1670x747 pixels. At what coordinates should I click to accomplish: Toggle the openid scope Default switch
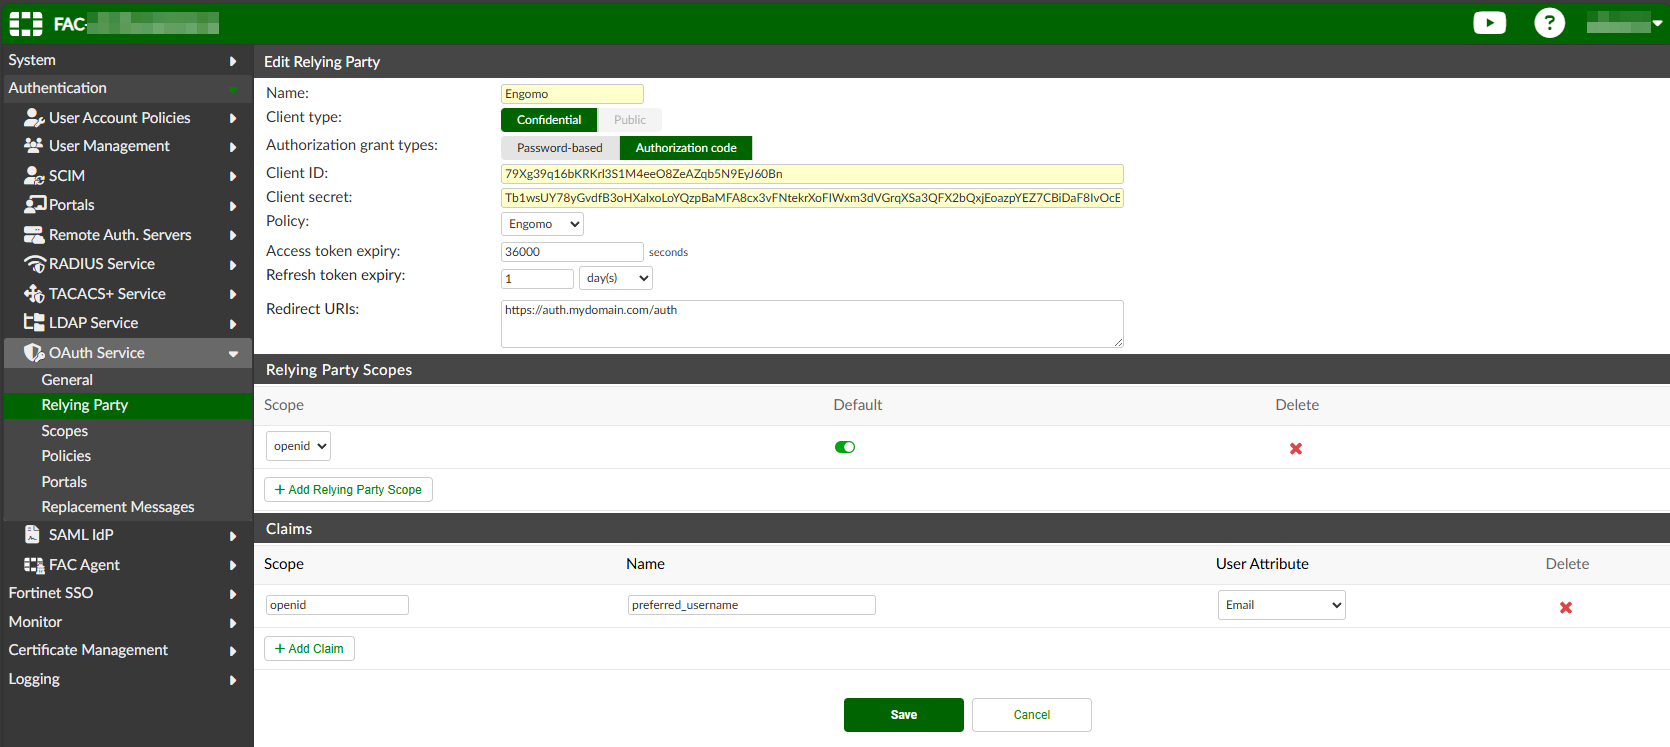pyautogui.click(x=845, y=447)
